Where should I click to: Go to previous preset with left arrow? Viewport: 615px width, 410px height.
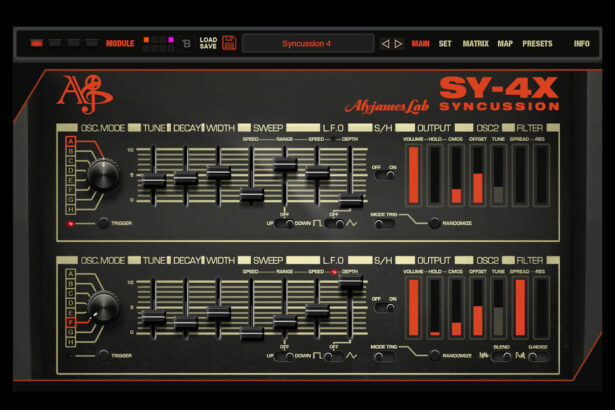coord(386,44)
